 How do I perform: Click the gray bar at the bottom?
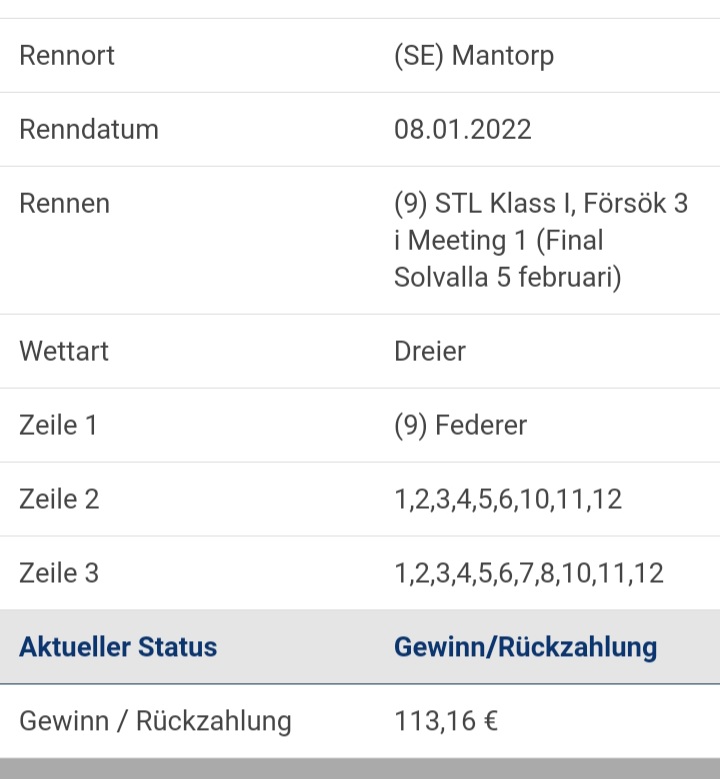tap(360, 769)
